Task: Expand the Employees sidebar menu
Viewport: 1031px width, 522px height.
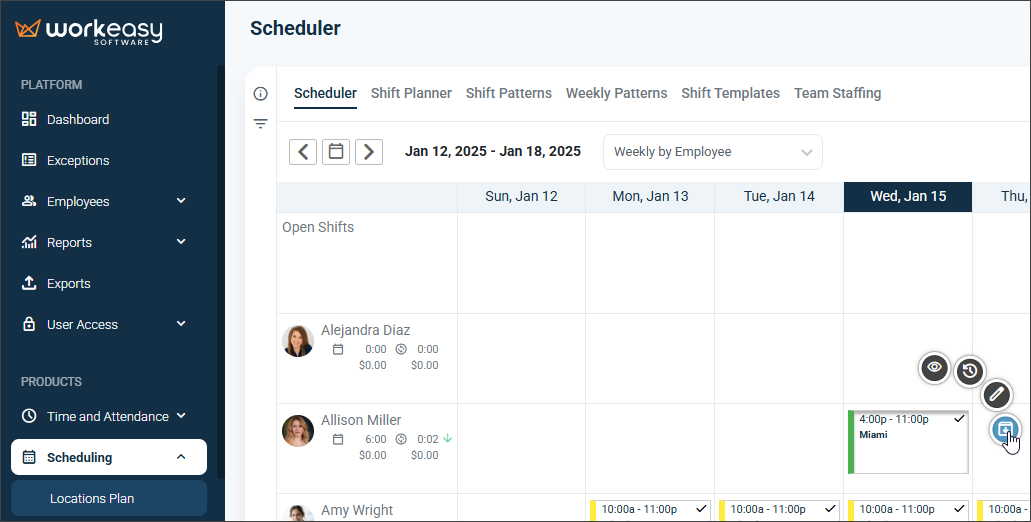Action: coord(103,201)
